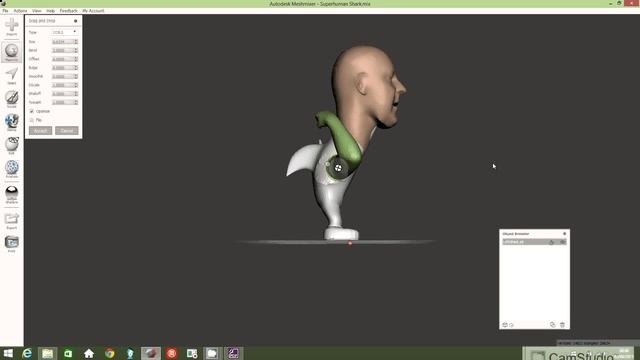Open the Shaders sphere icon

pos(11,194)
